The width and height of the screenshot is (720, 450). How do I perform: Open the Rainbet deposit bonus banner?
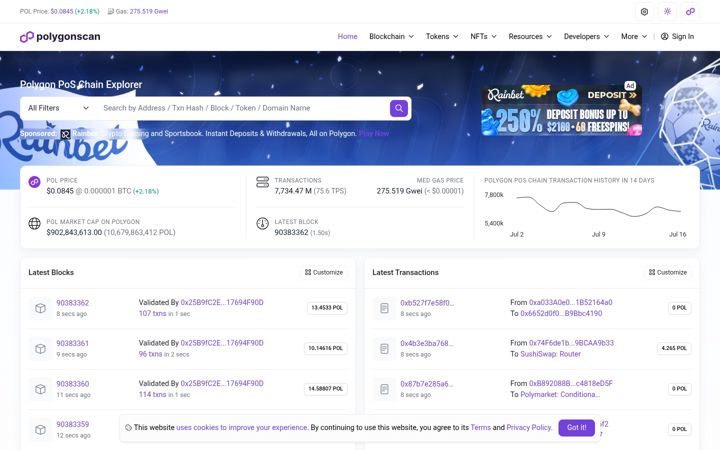[561, 110]
